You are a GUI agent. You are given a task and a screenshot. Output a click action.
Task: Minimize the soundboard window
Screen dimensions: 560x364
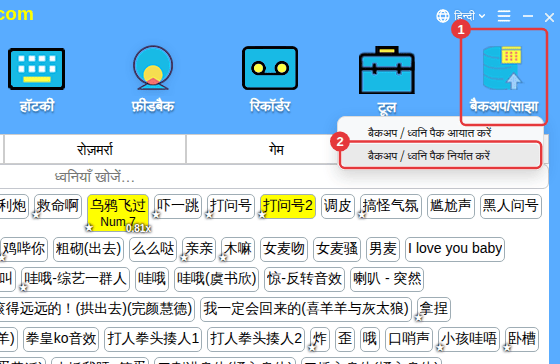click(528, 16)
